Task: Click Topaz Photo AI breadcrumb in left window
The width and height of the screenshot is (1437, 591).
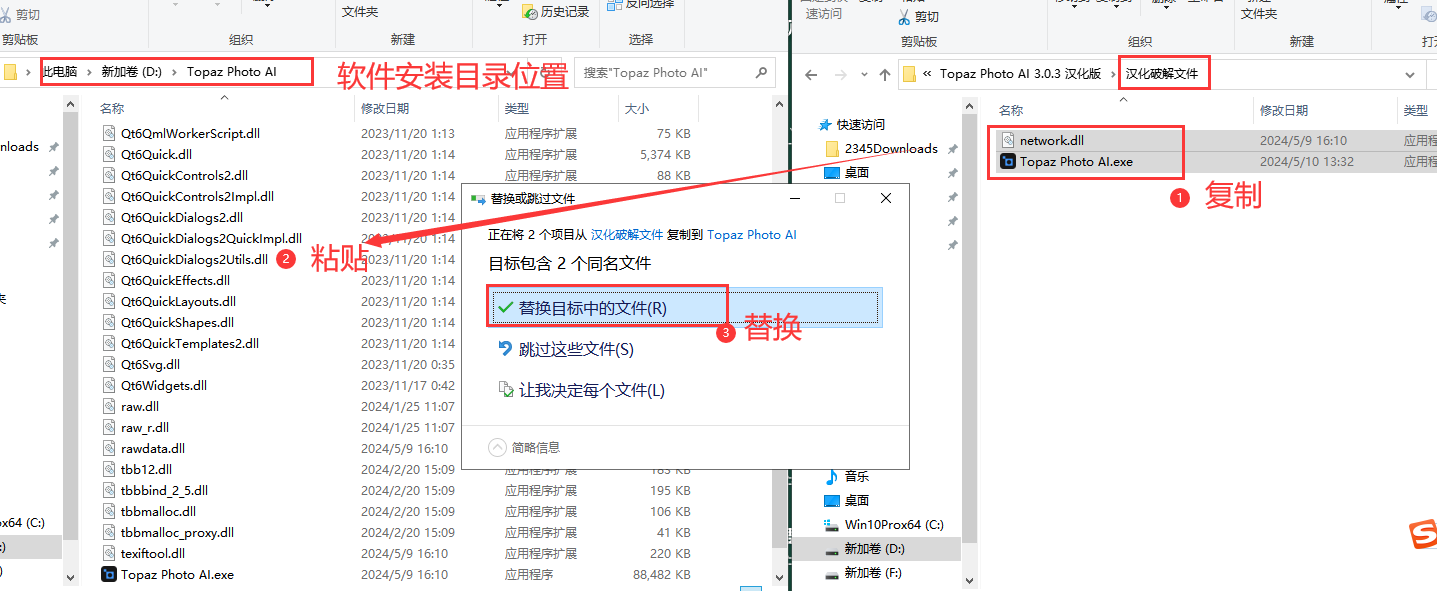Action: (232, 72)
